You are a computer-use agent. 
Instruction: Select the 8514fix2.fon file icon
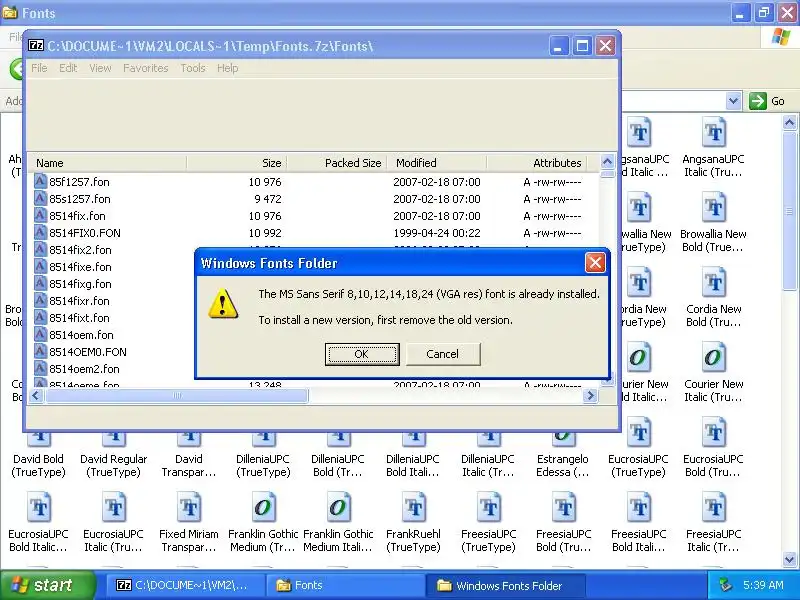pyautogui.click(x=41, y=249)
